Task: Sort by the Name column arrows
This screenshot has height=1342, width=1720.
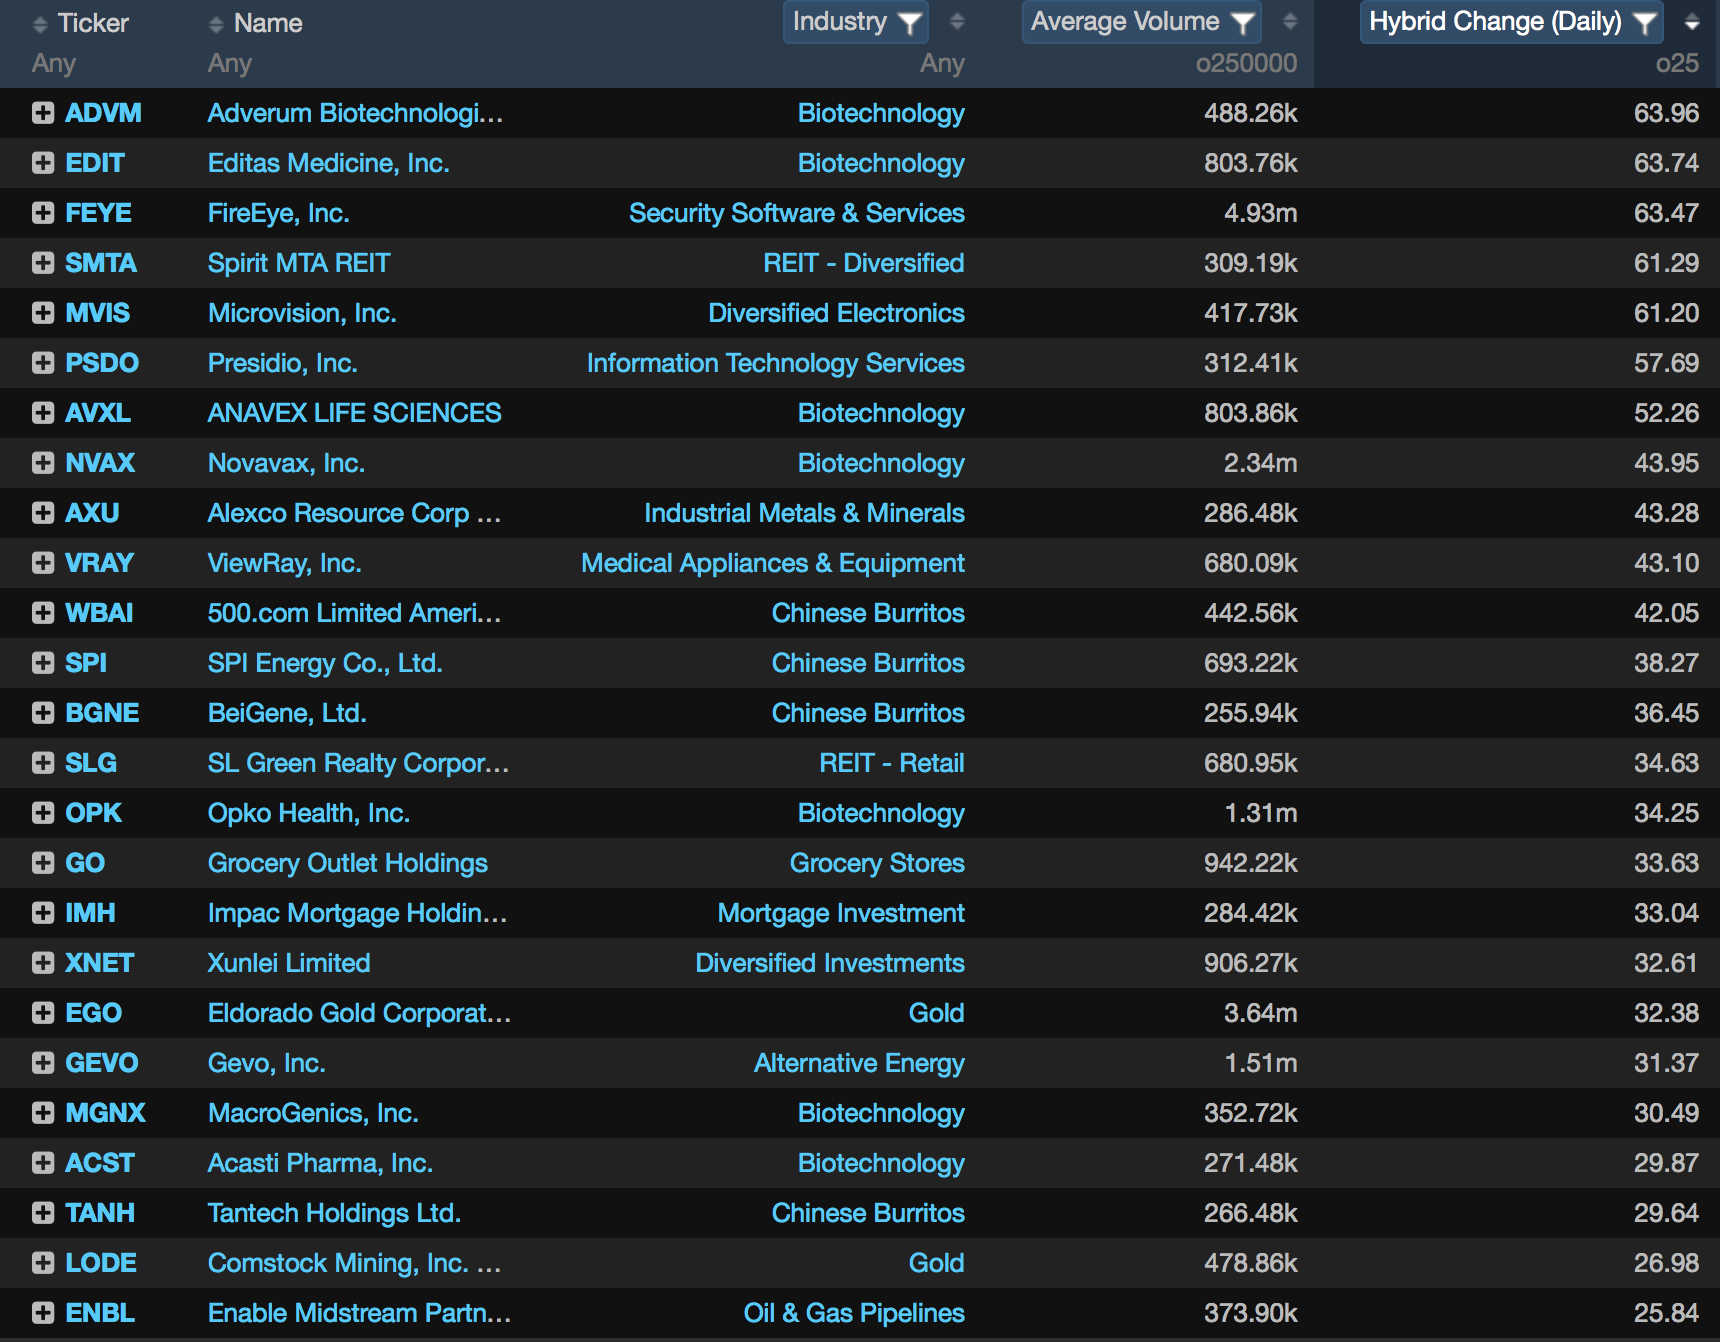Action: [216, 24]
